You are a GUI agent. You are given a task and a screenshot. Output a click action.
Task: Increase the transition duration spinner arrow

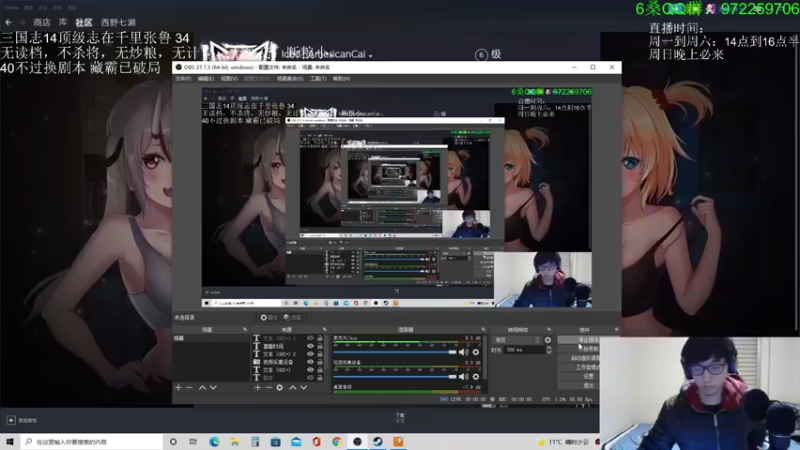pos(549,348)
